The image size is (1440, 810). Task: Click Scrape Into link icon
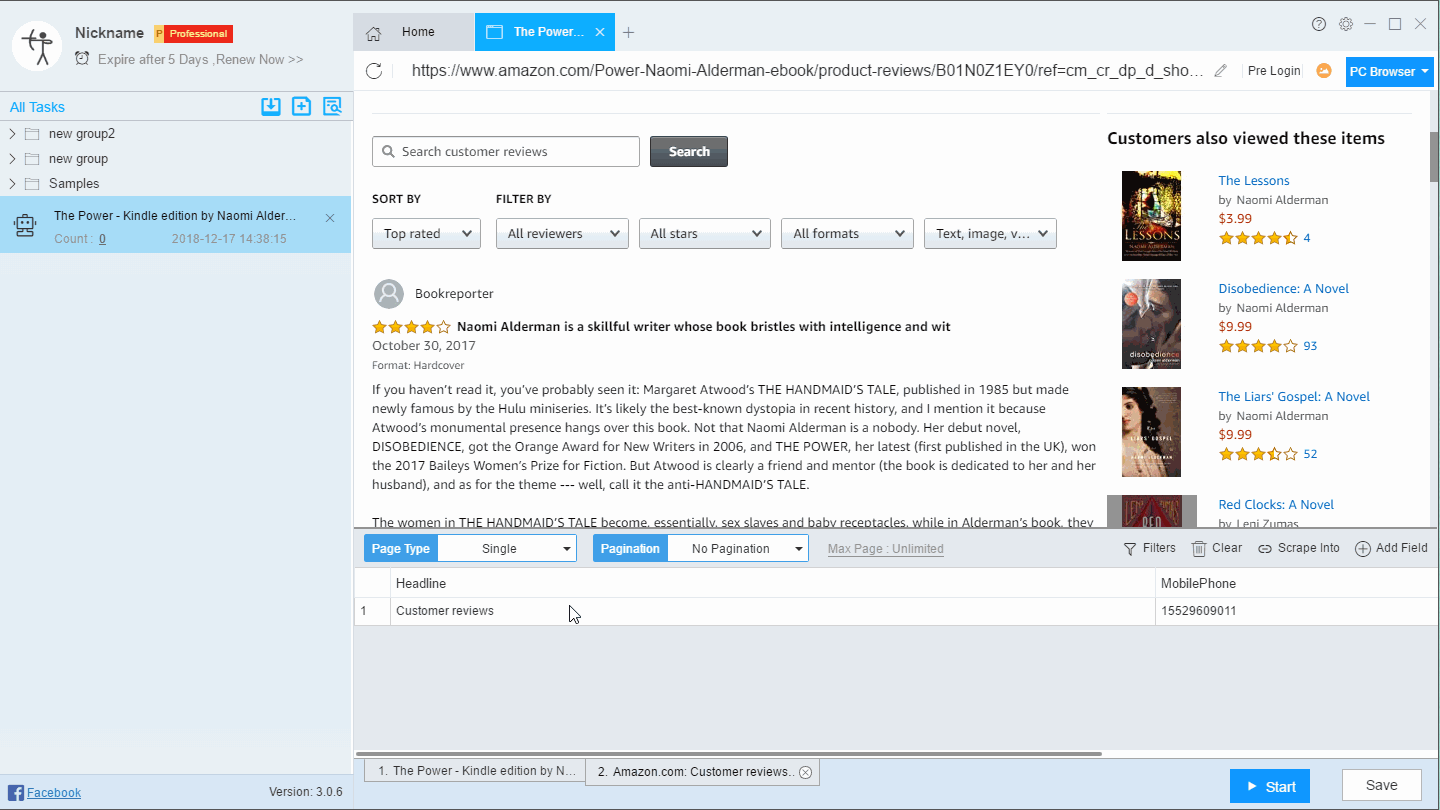[1265, 549]
